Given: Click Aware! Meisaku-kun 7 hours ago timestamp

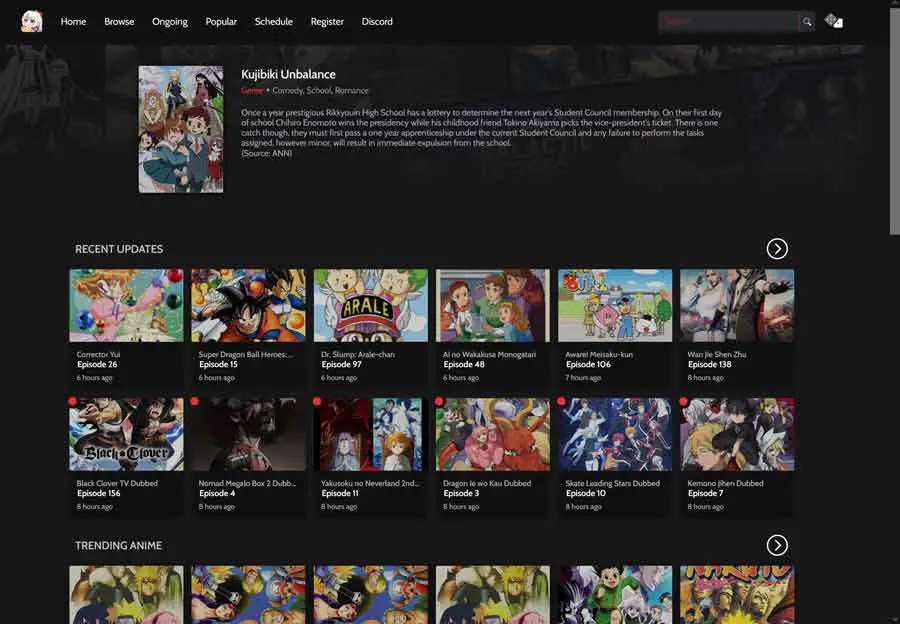Looking at the screenshot, I should (583, 378).
